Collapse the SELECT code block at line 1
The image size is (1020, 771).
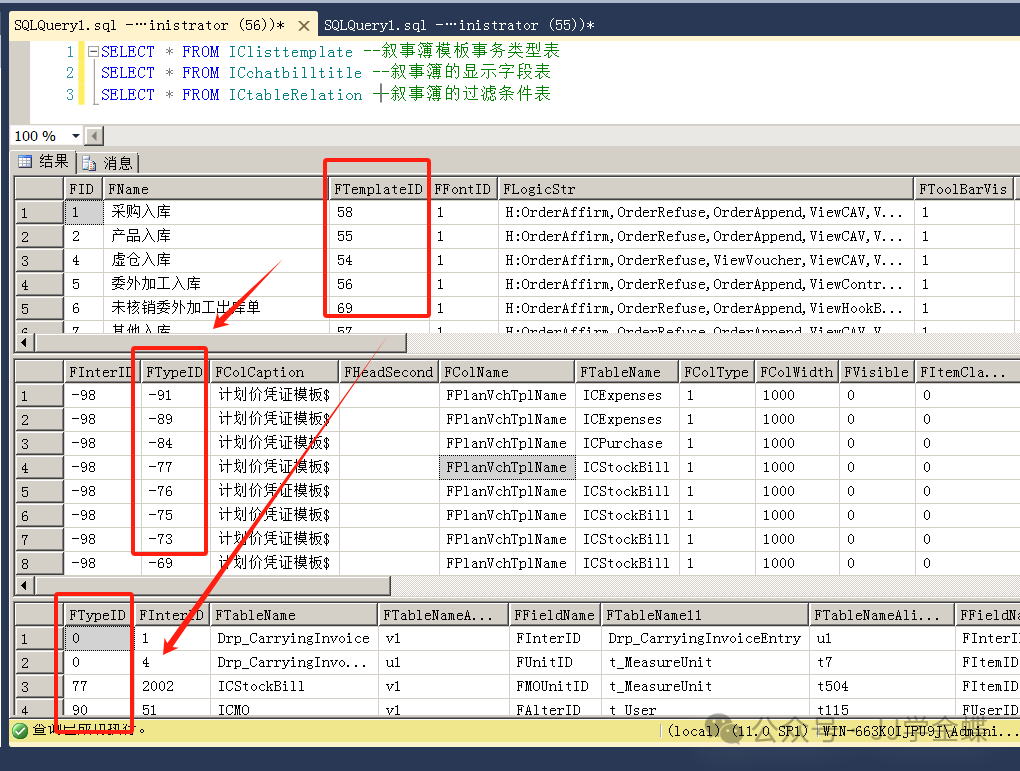click(93, 52)
